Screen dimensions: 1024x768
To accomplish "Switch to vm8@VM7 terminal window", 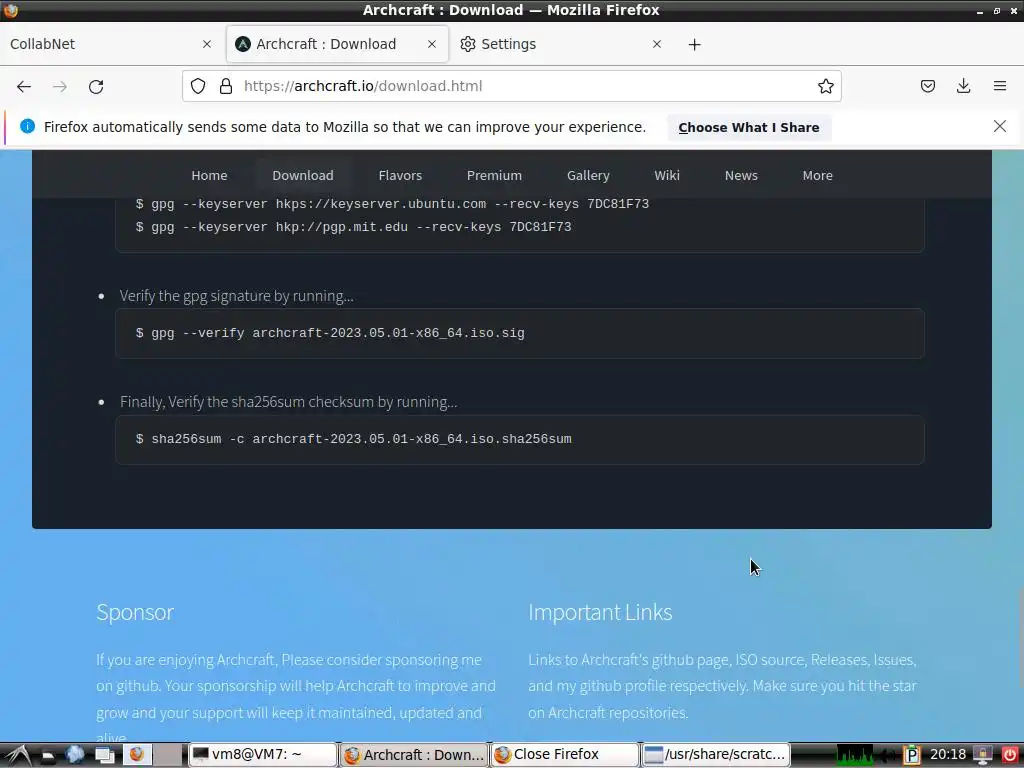I will (263, 755).
